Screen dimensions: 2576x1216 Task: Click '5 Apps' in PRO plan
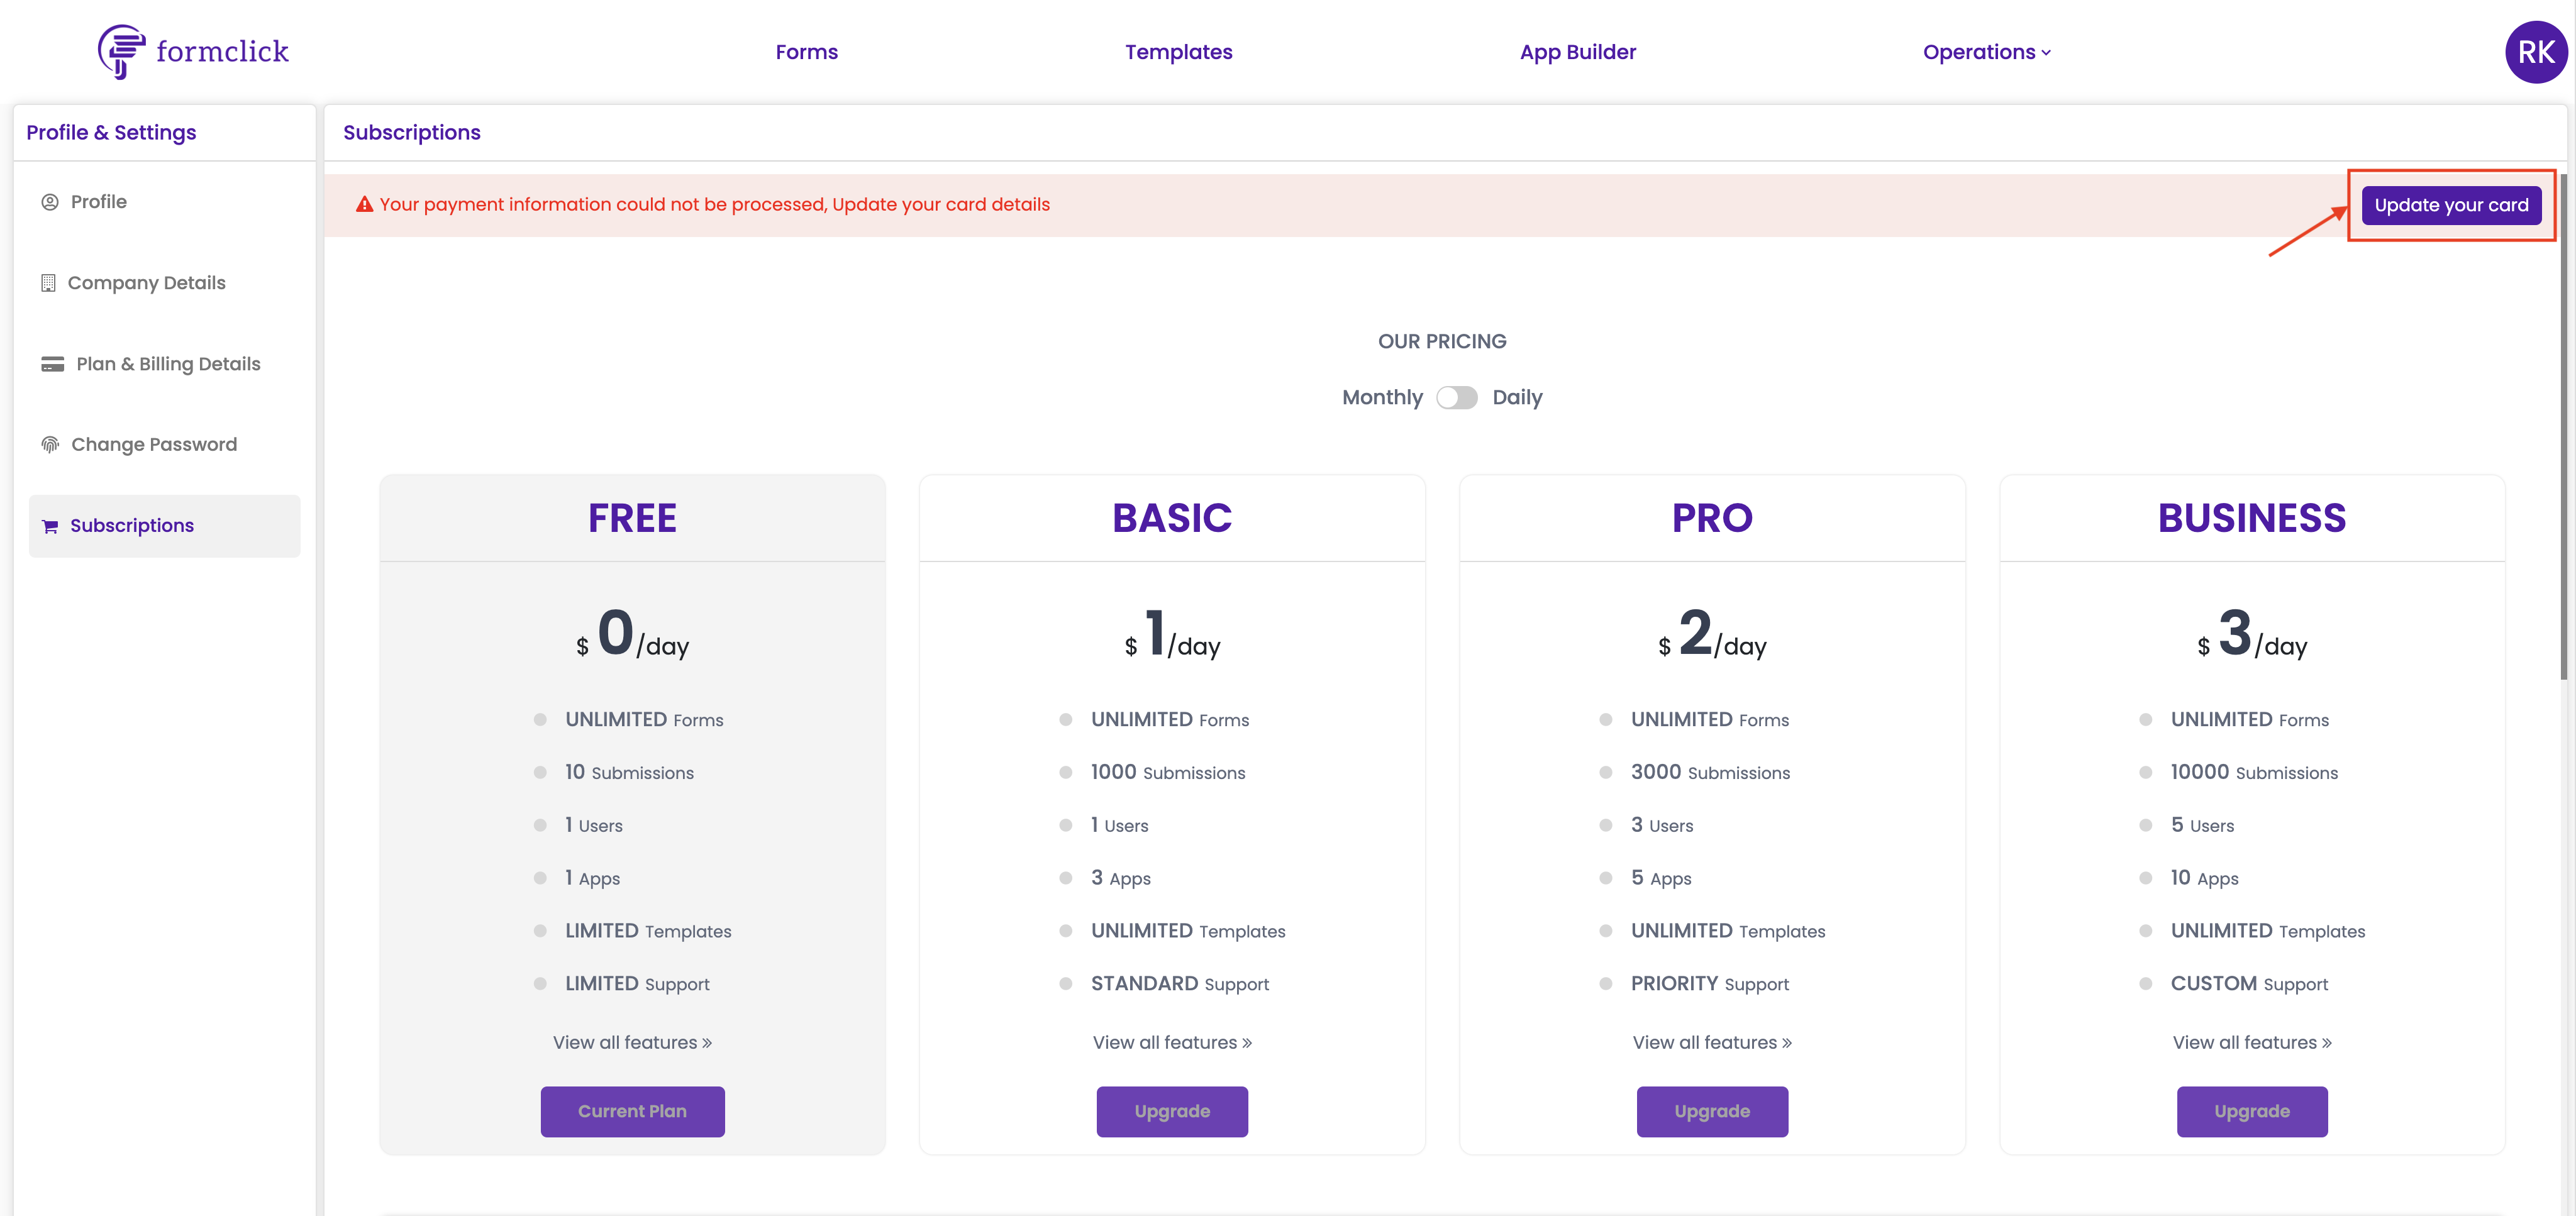click(x=1661, y=878)
